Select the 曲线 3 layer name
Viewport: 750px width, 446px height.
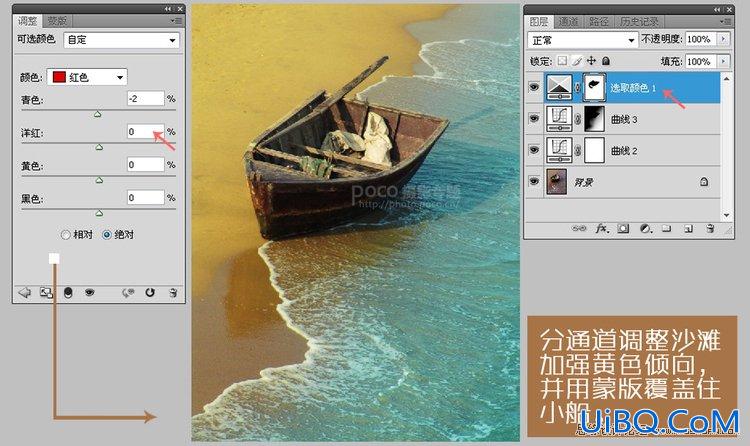624,120
